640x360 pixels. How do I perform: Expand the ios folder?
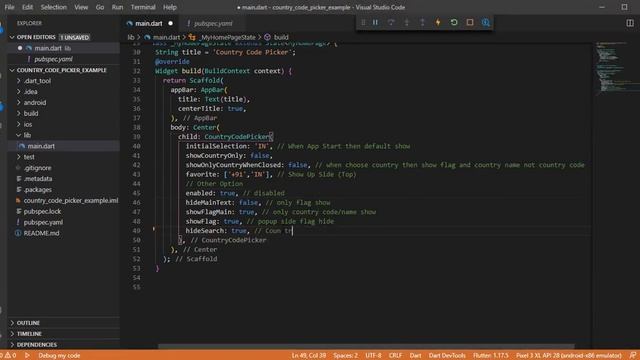click(28, 124)
